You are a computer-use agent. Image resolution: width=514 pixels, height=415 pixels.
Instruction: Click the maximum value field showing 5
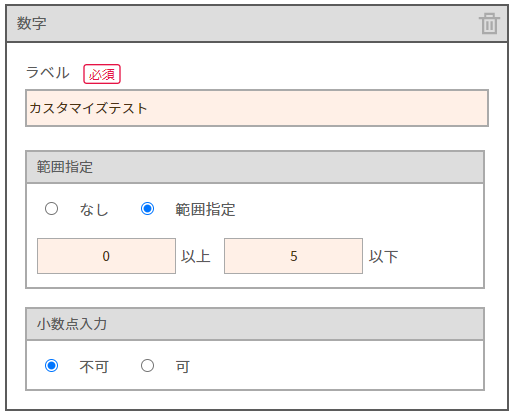(x=293, y=256)
